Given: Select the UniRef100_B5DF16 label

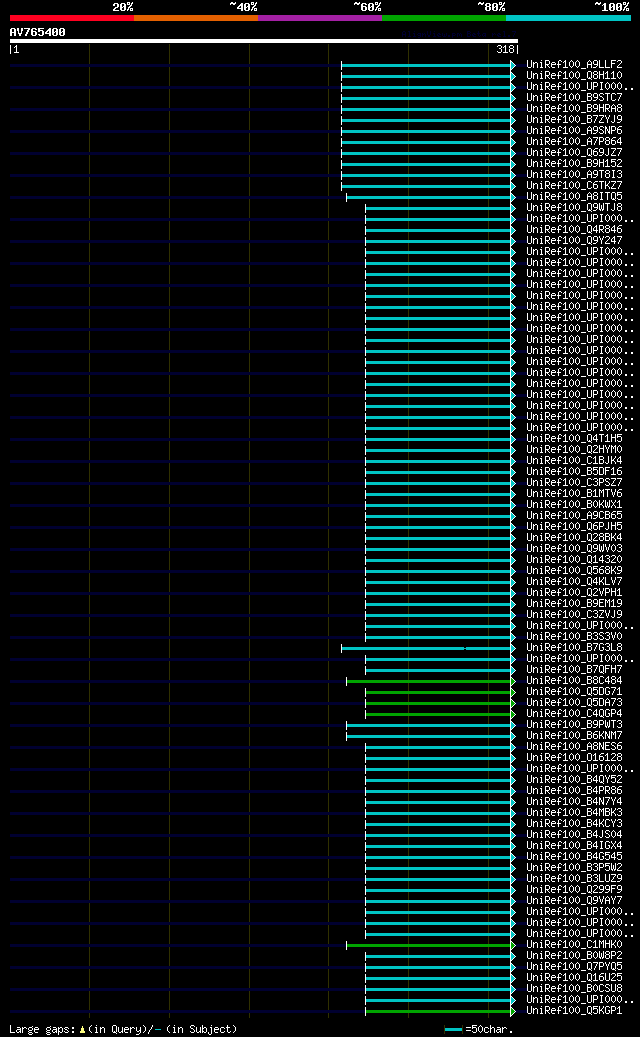Looking at the screenshot, I should [574, 472].
